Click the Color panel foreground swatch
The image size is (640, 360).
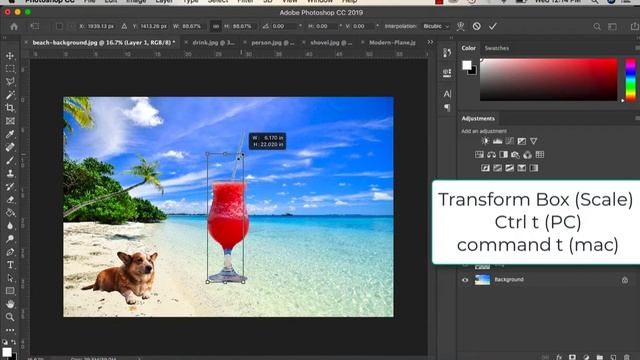point(467,65)
